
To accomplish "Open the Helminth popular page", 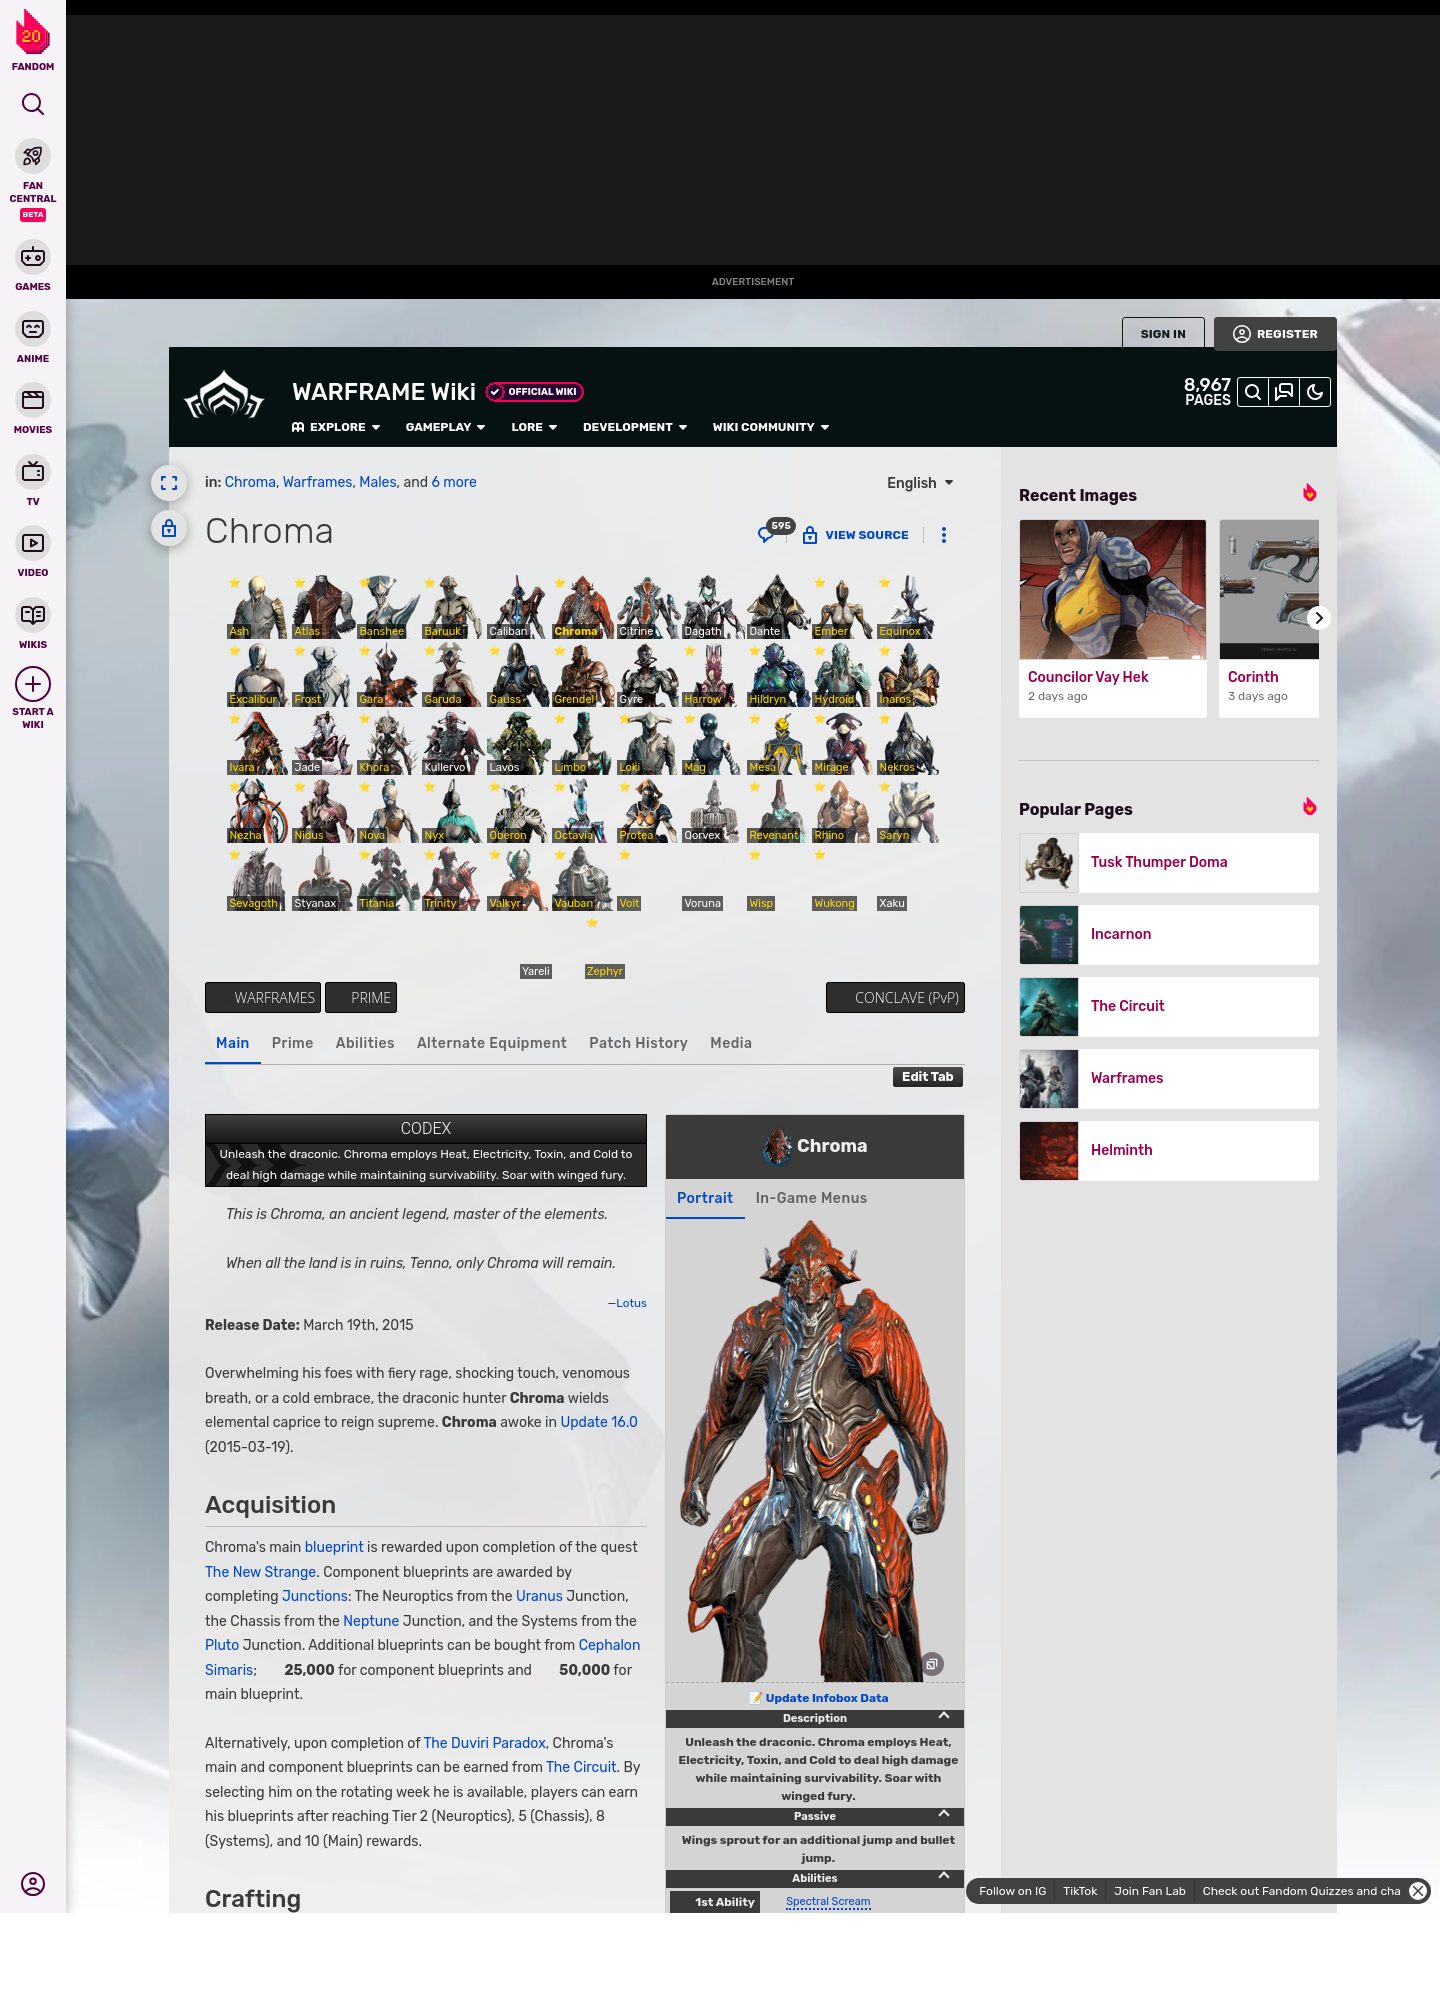I will [1169, 1151].
